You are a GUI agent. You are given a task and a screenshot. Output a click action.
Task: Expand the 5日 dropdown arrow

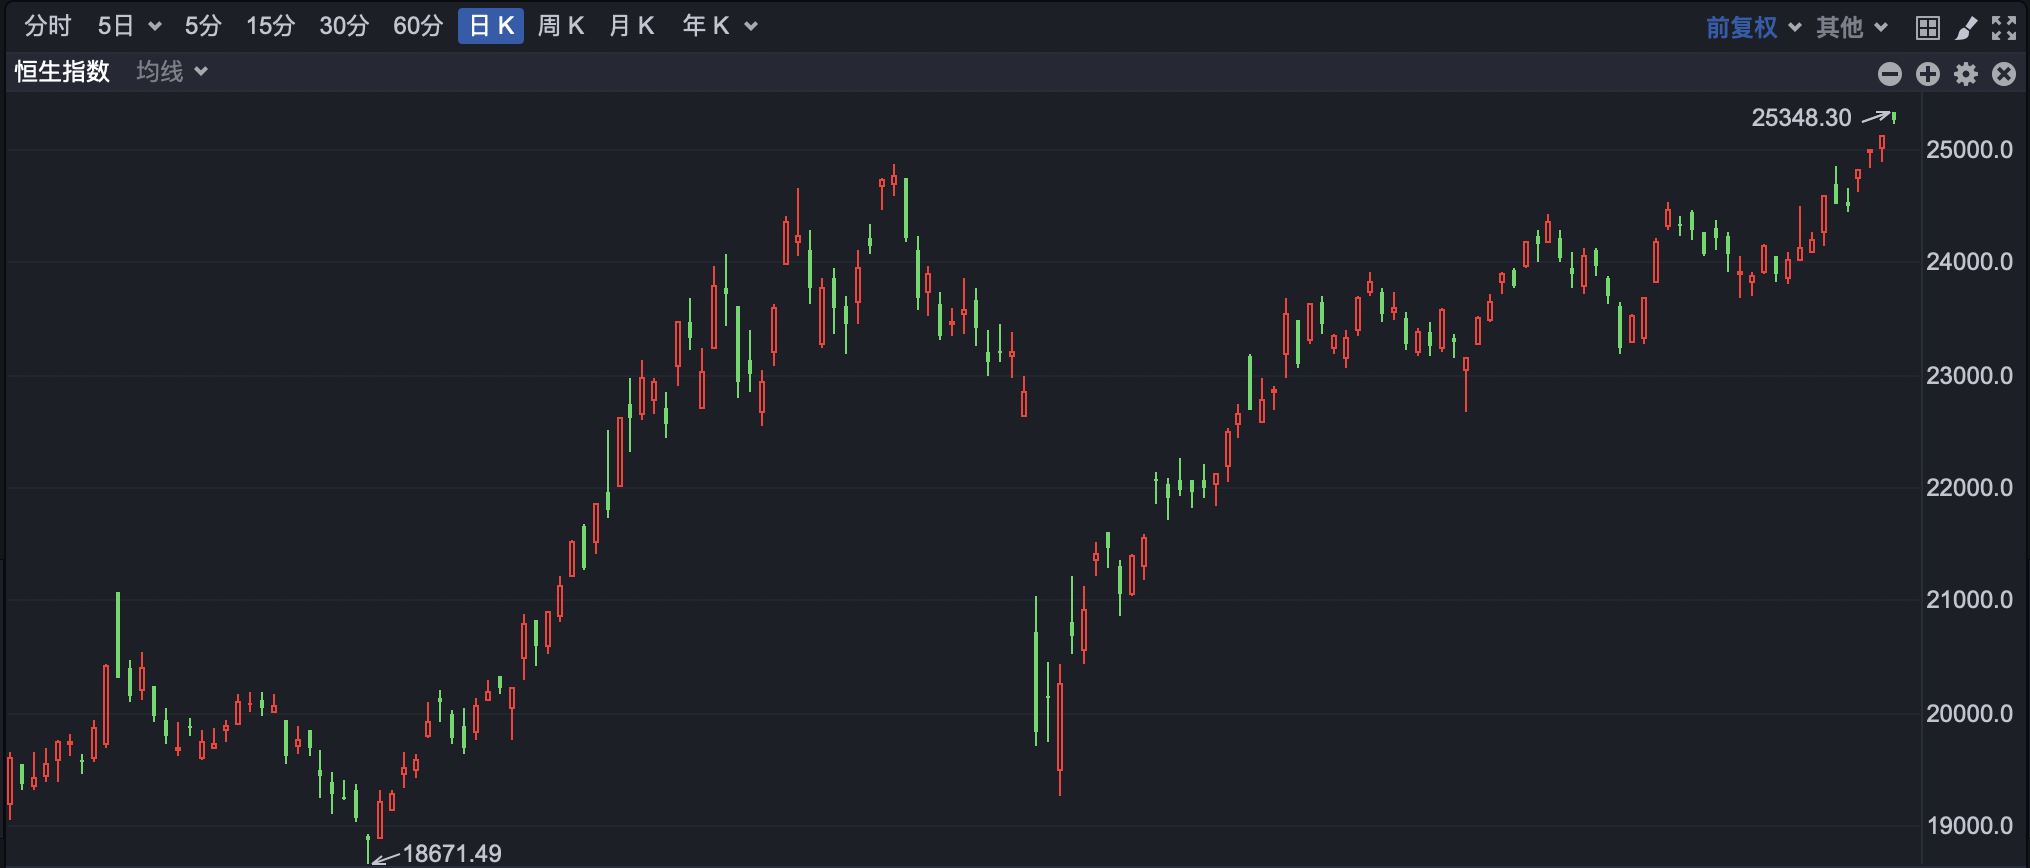pyautogui.click(x=154, y=26)
